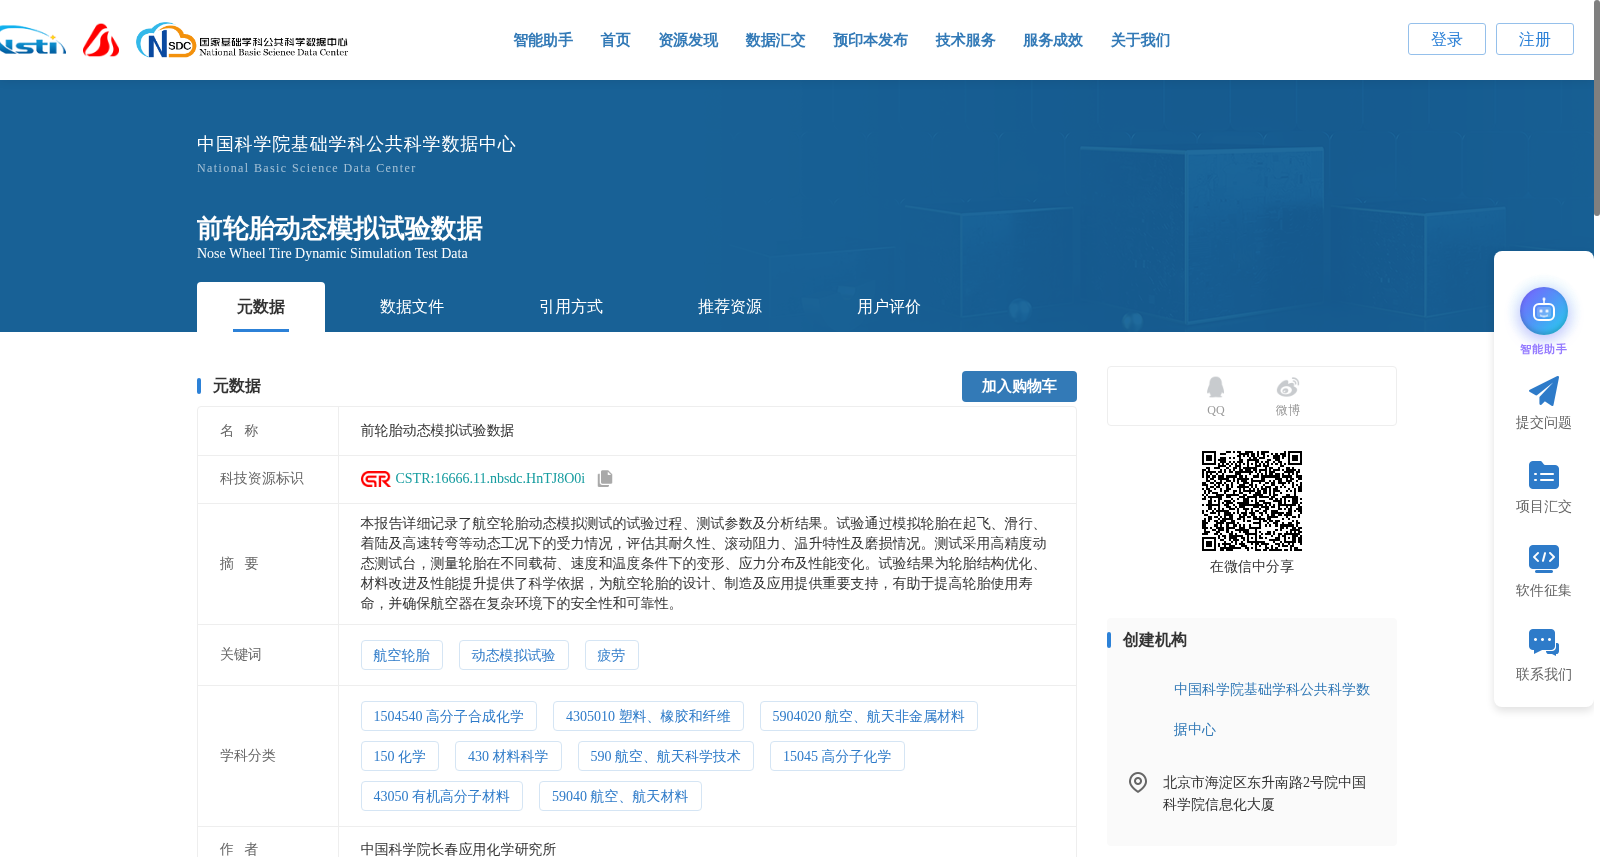This screenshot has height=857, width=1600.
Task: Select the 590 航空、航天科学技术 tag
Action: point(665,756)
